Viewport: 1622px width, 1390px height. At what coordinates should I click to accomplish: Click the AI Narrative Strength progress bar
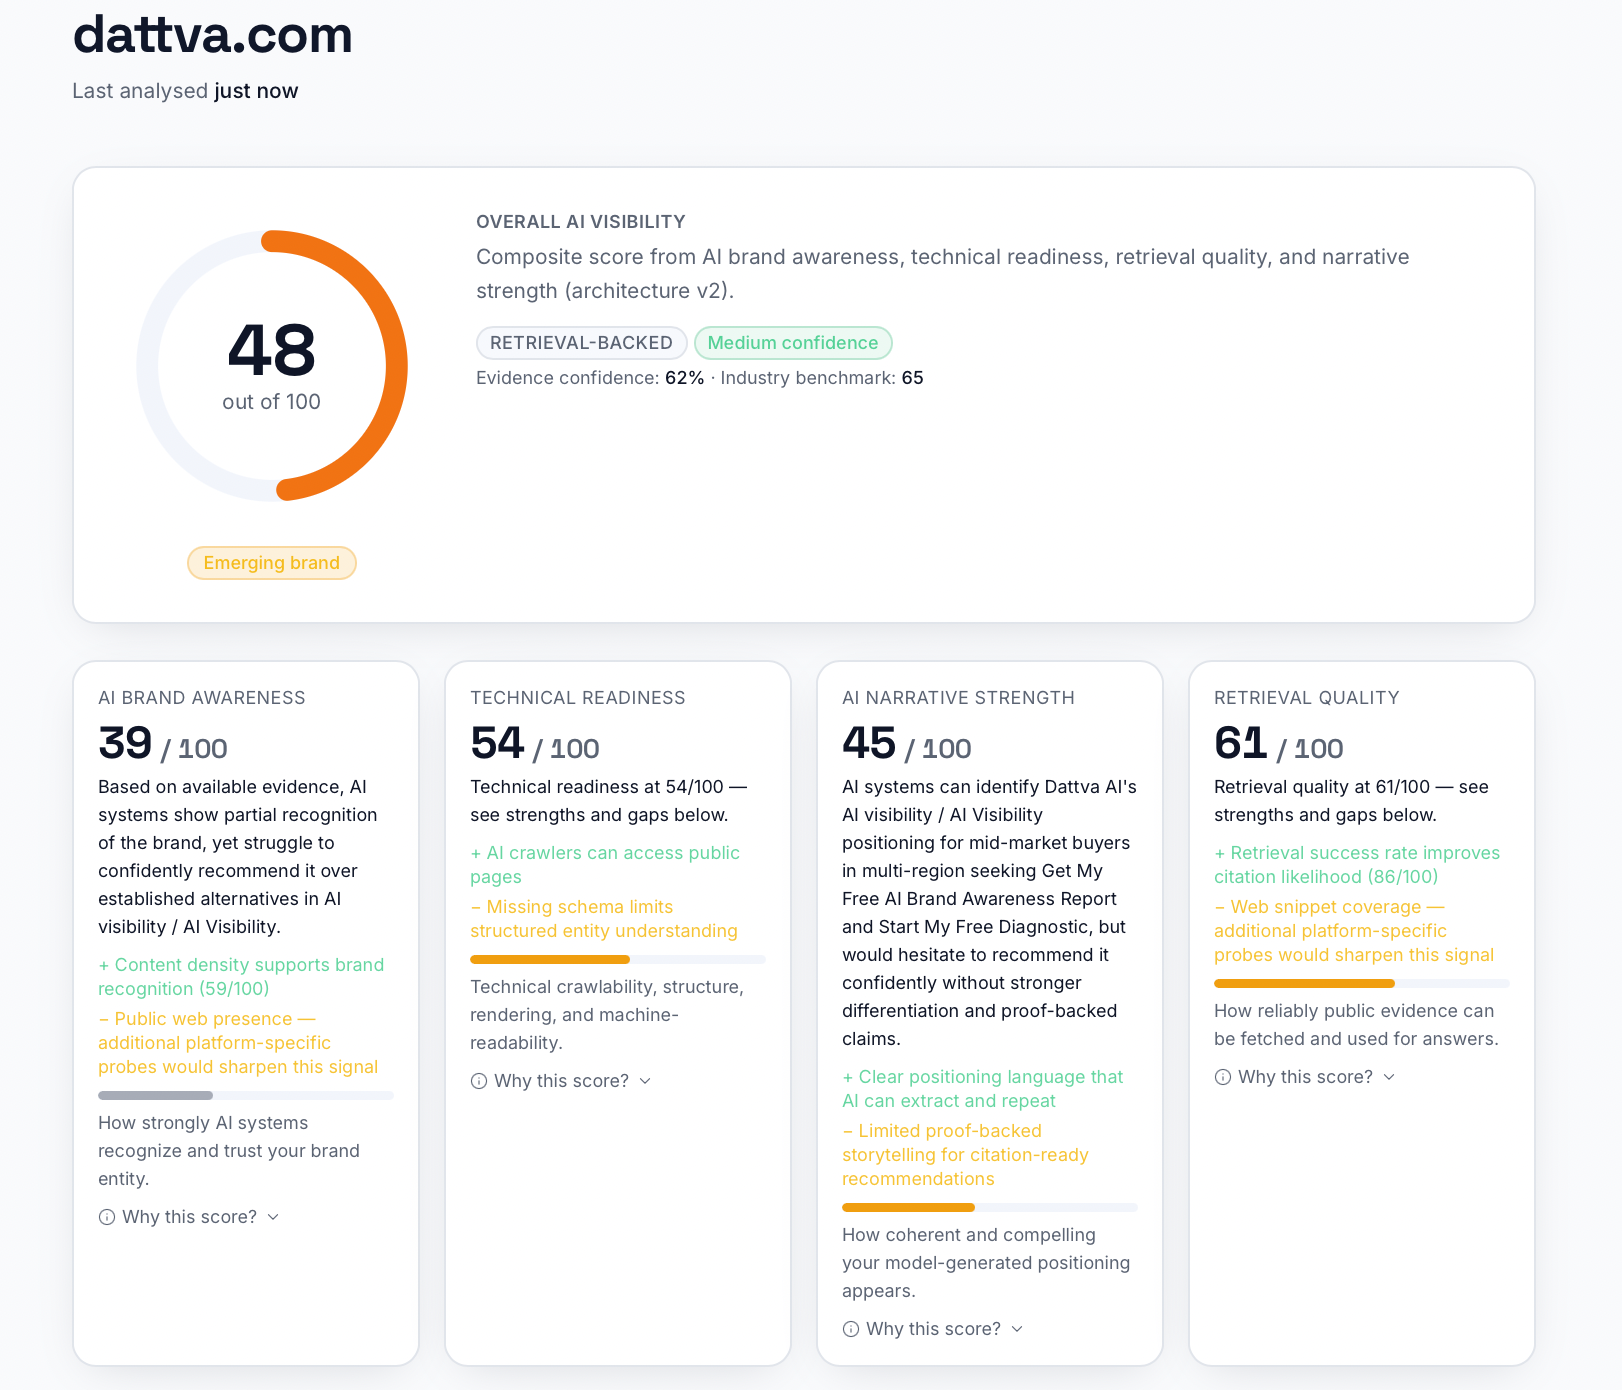pos(990,1207)
